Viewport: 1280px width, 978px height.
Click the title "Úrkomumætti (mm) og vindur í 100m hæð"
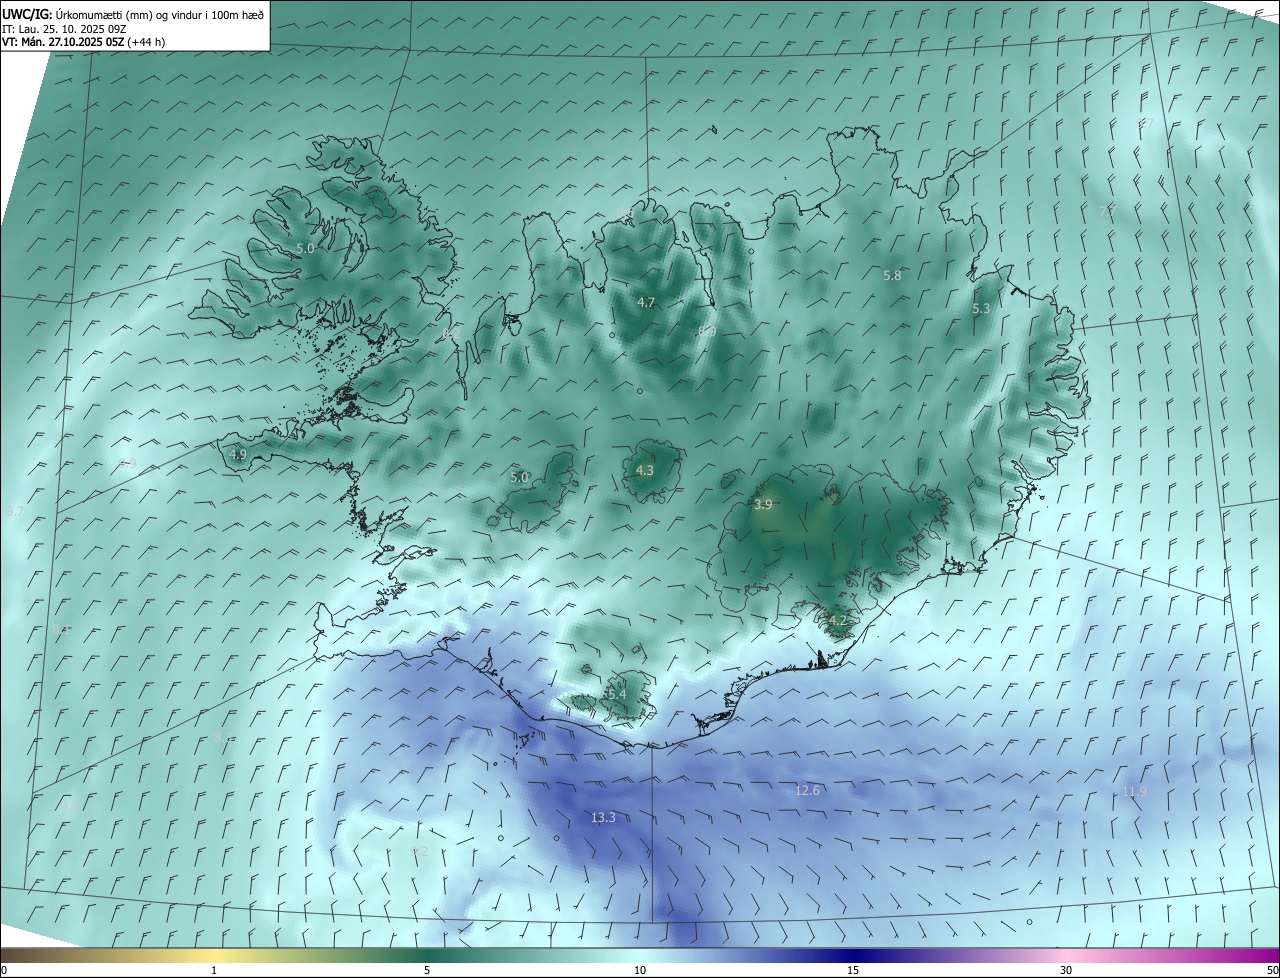pos(160,14)
